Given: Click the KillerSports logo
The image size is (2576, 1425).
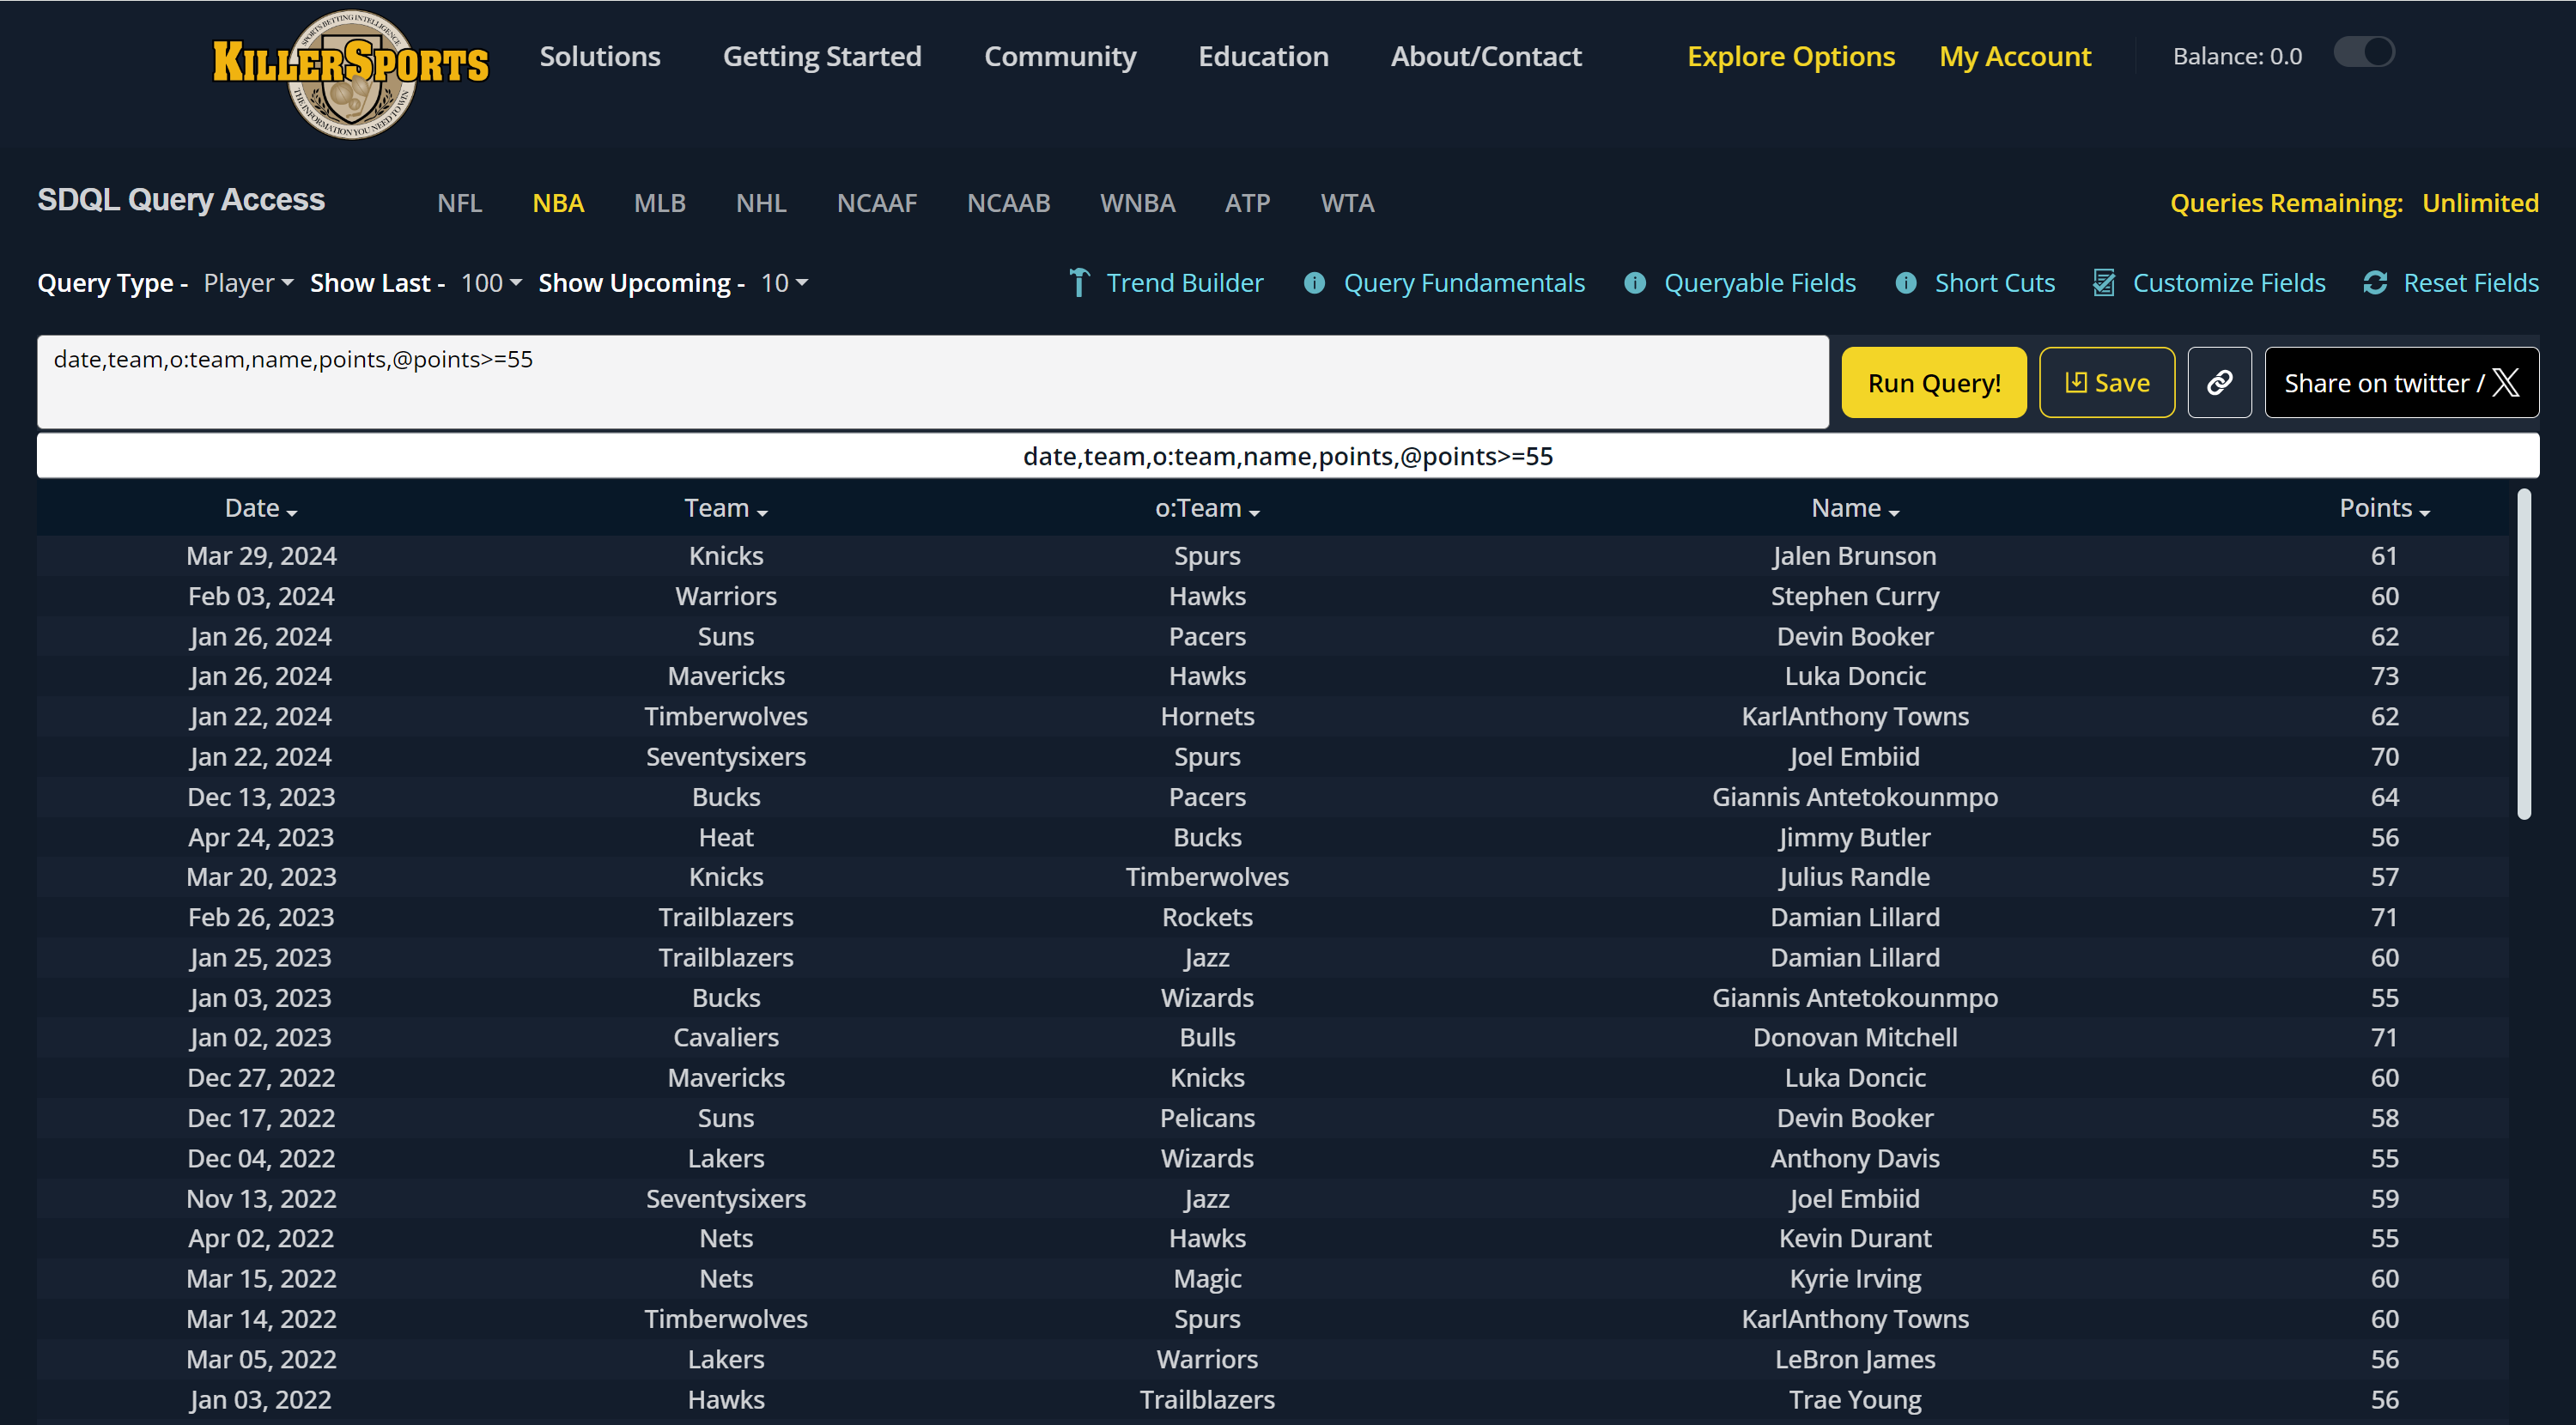Looking at the screenshot, I should click(350, 73).
